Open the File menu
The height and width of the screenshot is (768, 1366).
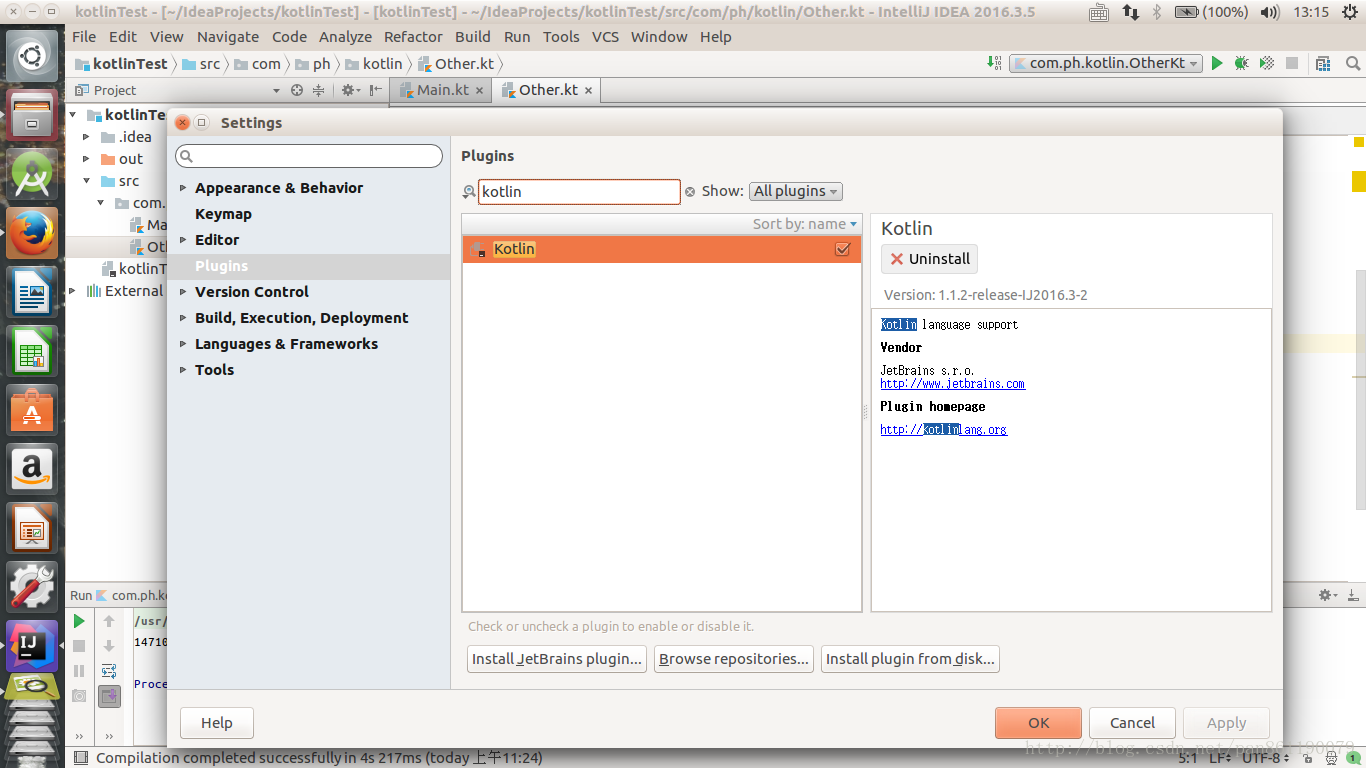click(x=84, y=37)
